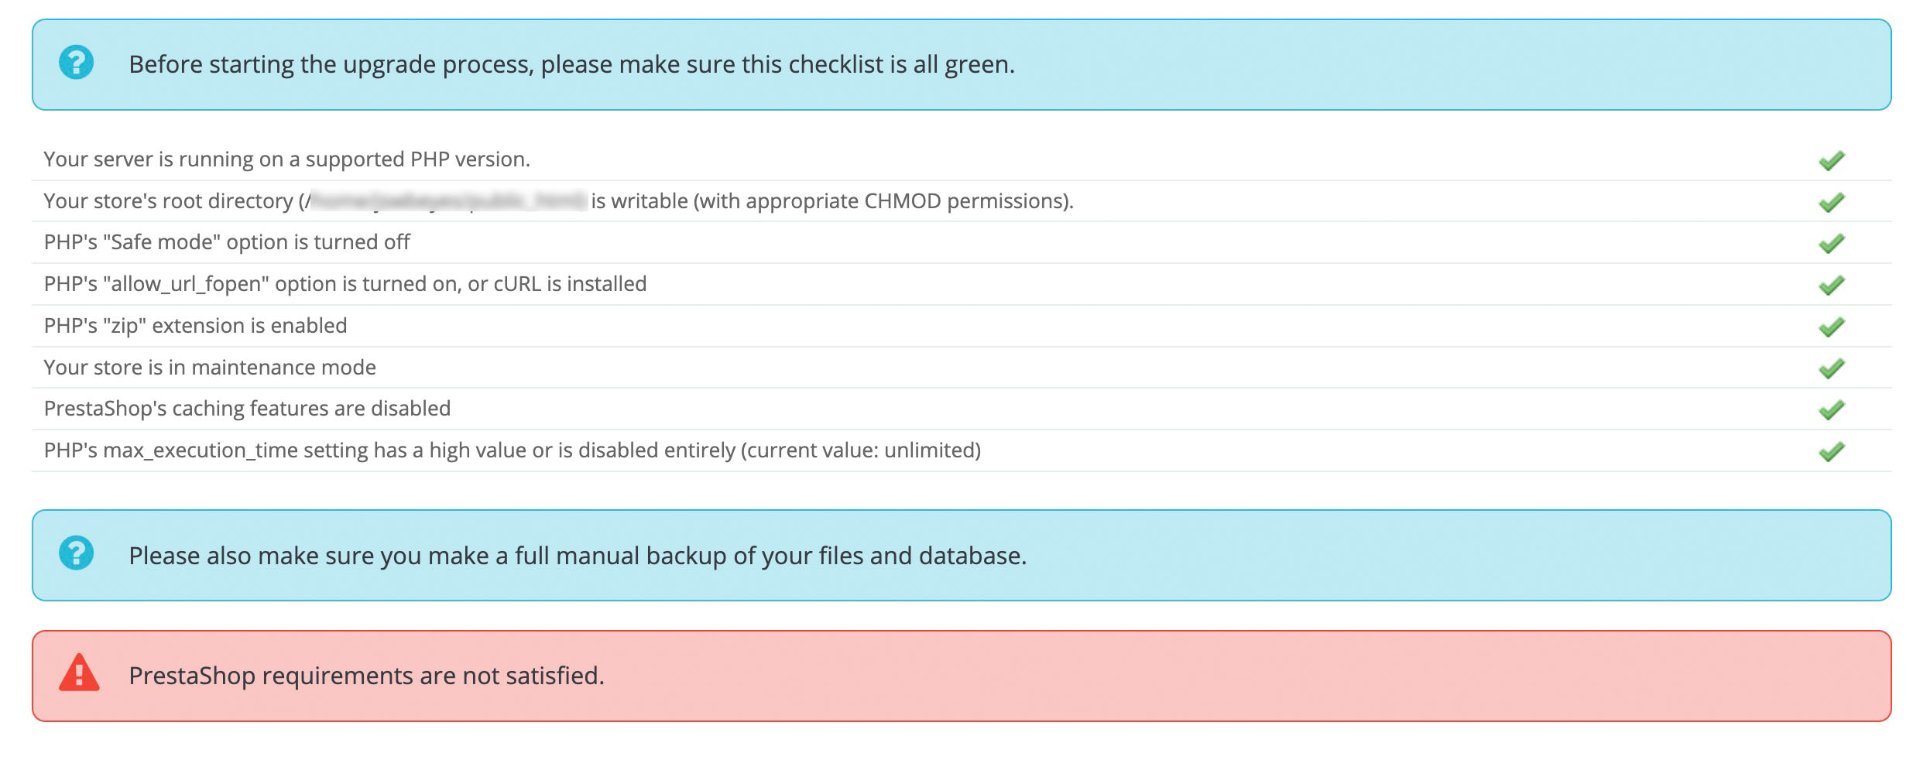Click green checkmark for maintenance mode row
Viewport: 1920px width, 760px height.
click(x=1831, y=368)
